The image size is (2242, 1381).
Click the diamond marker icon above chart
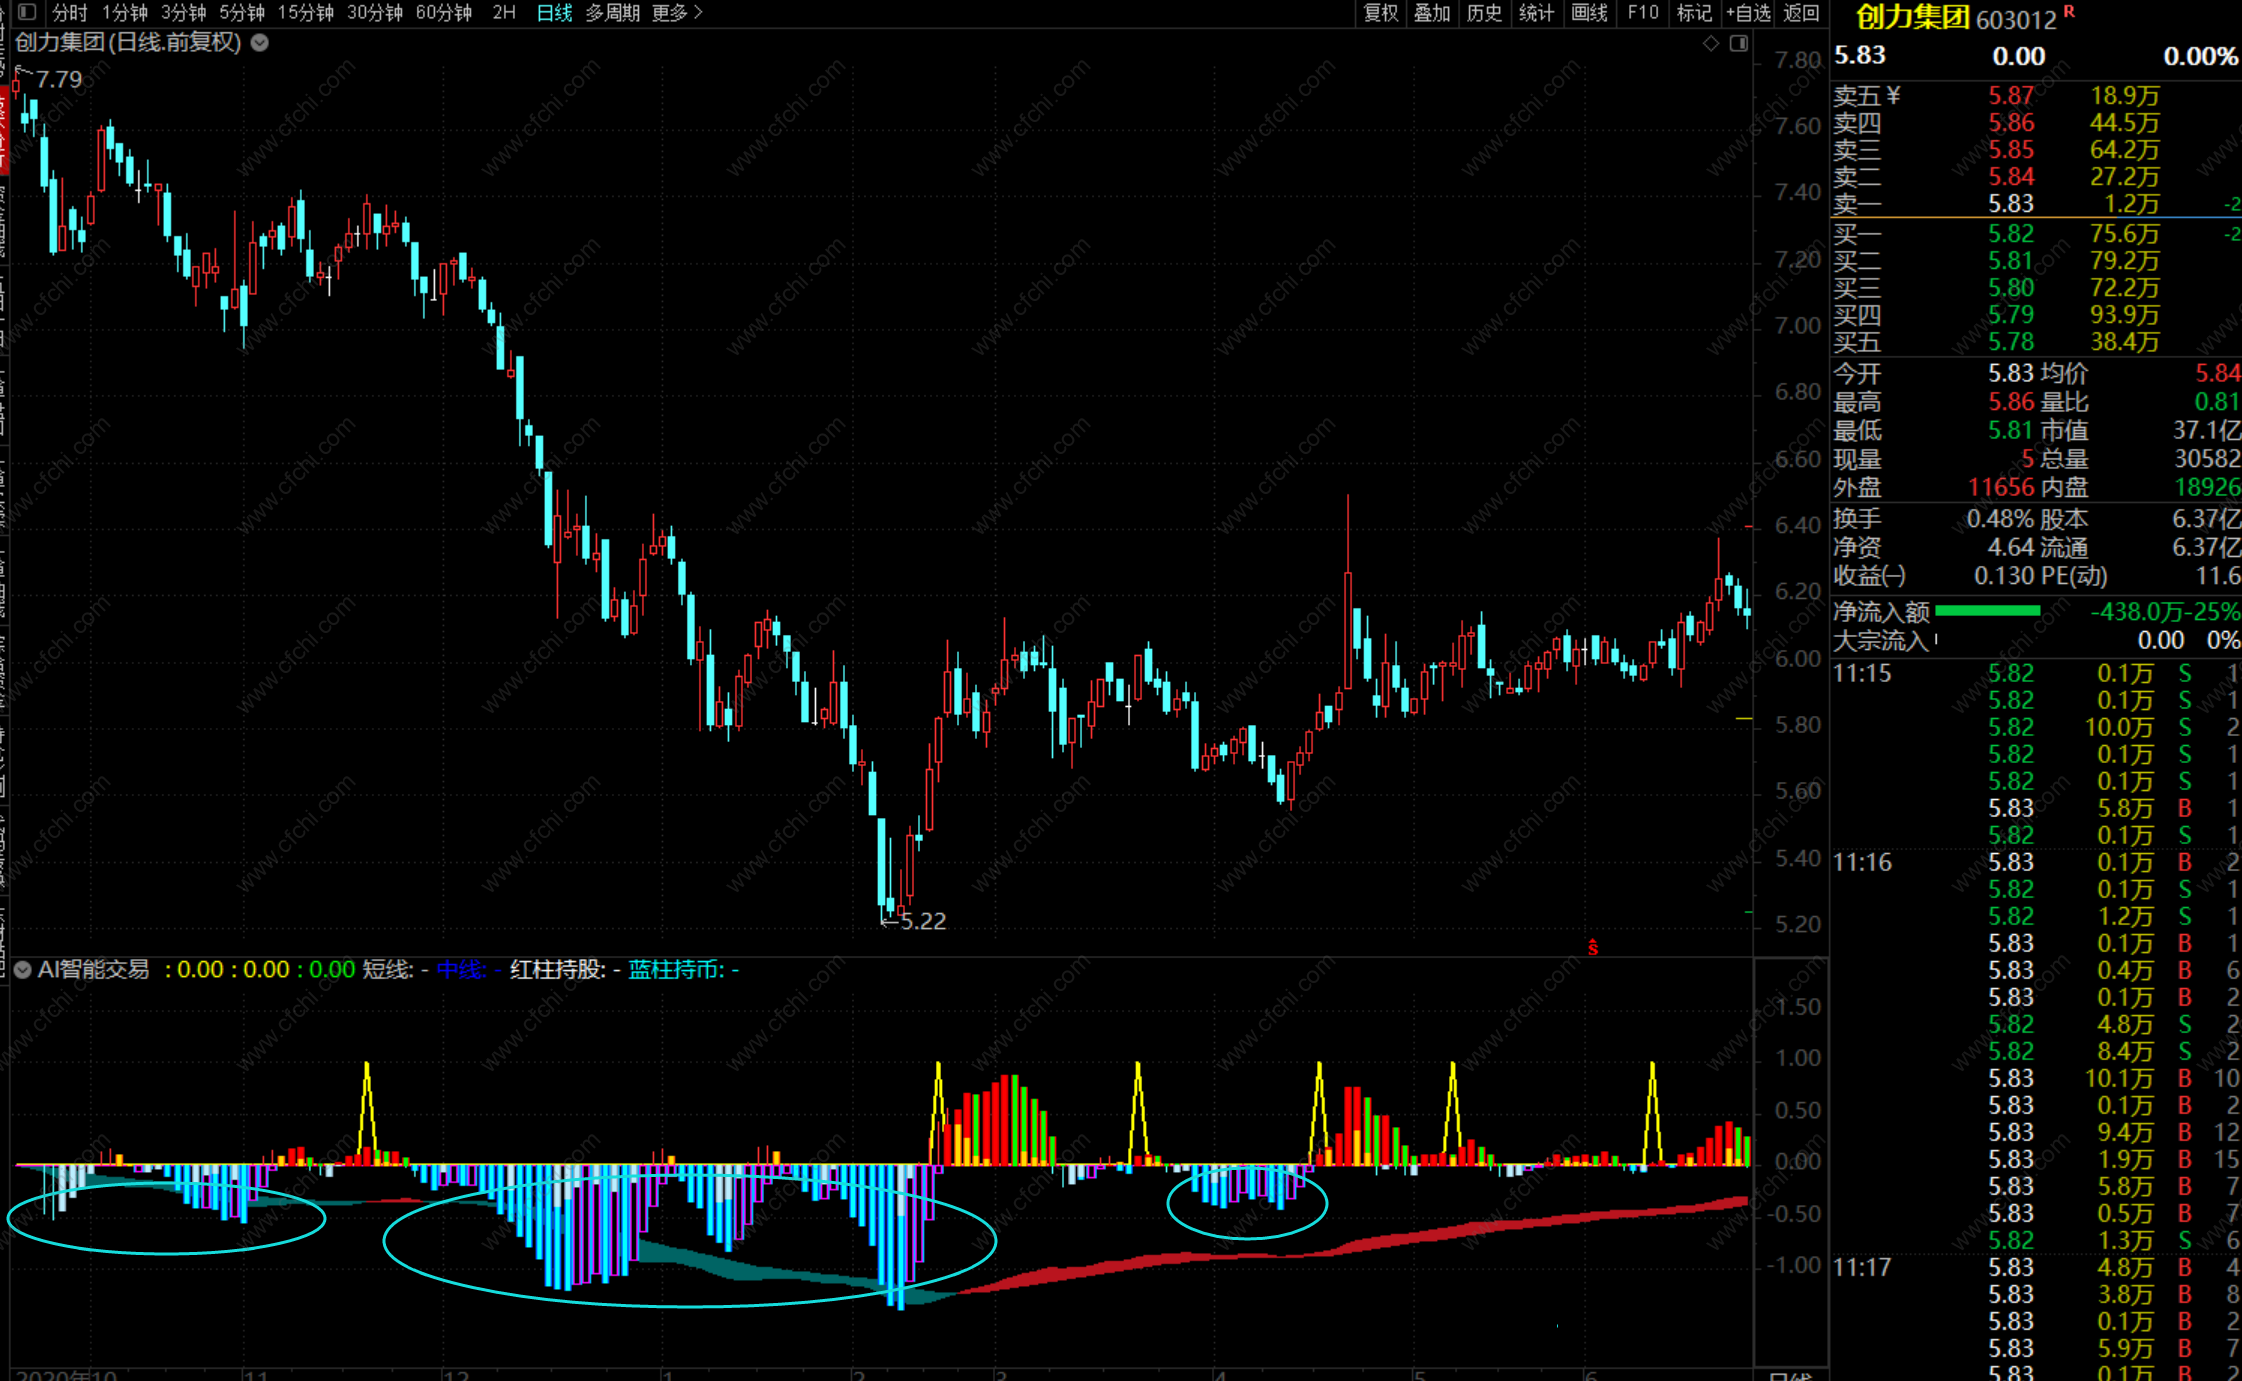coord(1711,43)
